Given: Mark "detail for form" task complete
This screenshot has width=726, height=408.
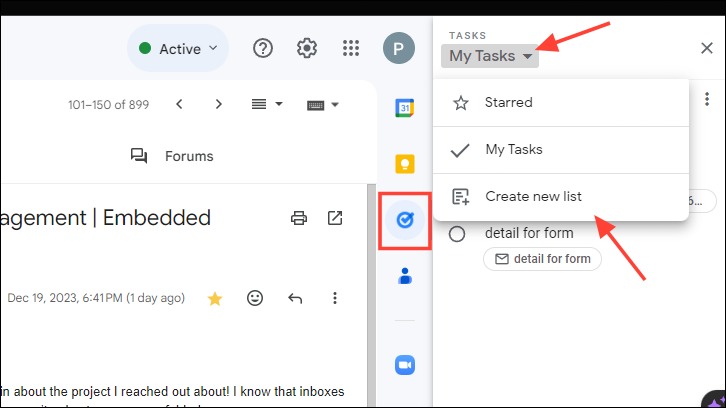Looking at the screenshot, I should (457, 234).
